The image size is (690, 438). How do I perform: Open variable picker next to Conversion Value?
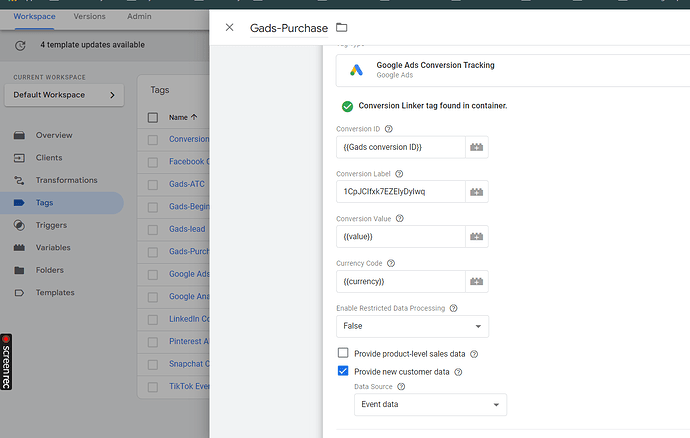coord(477,237)
